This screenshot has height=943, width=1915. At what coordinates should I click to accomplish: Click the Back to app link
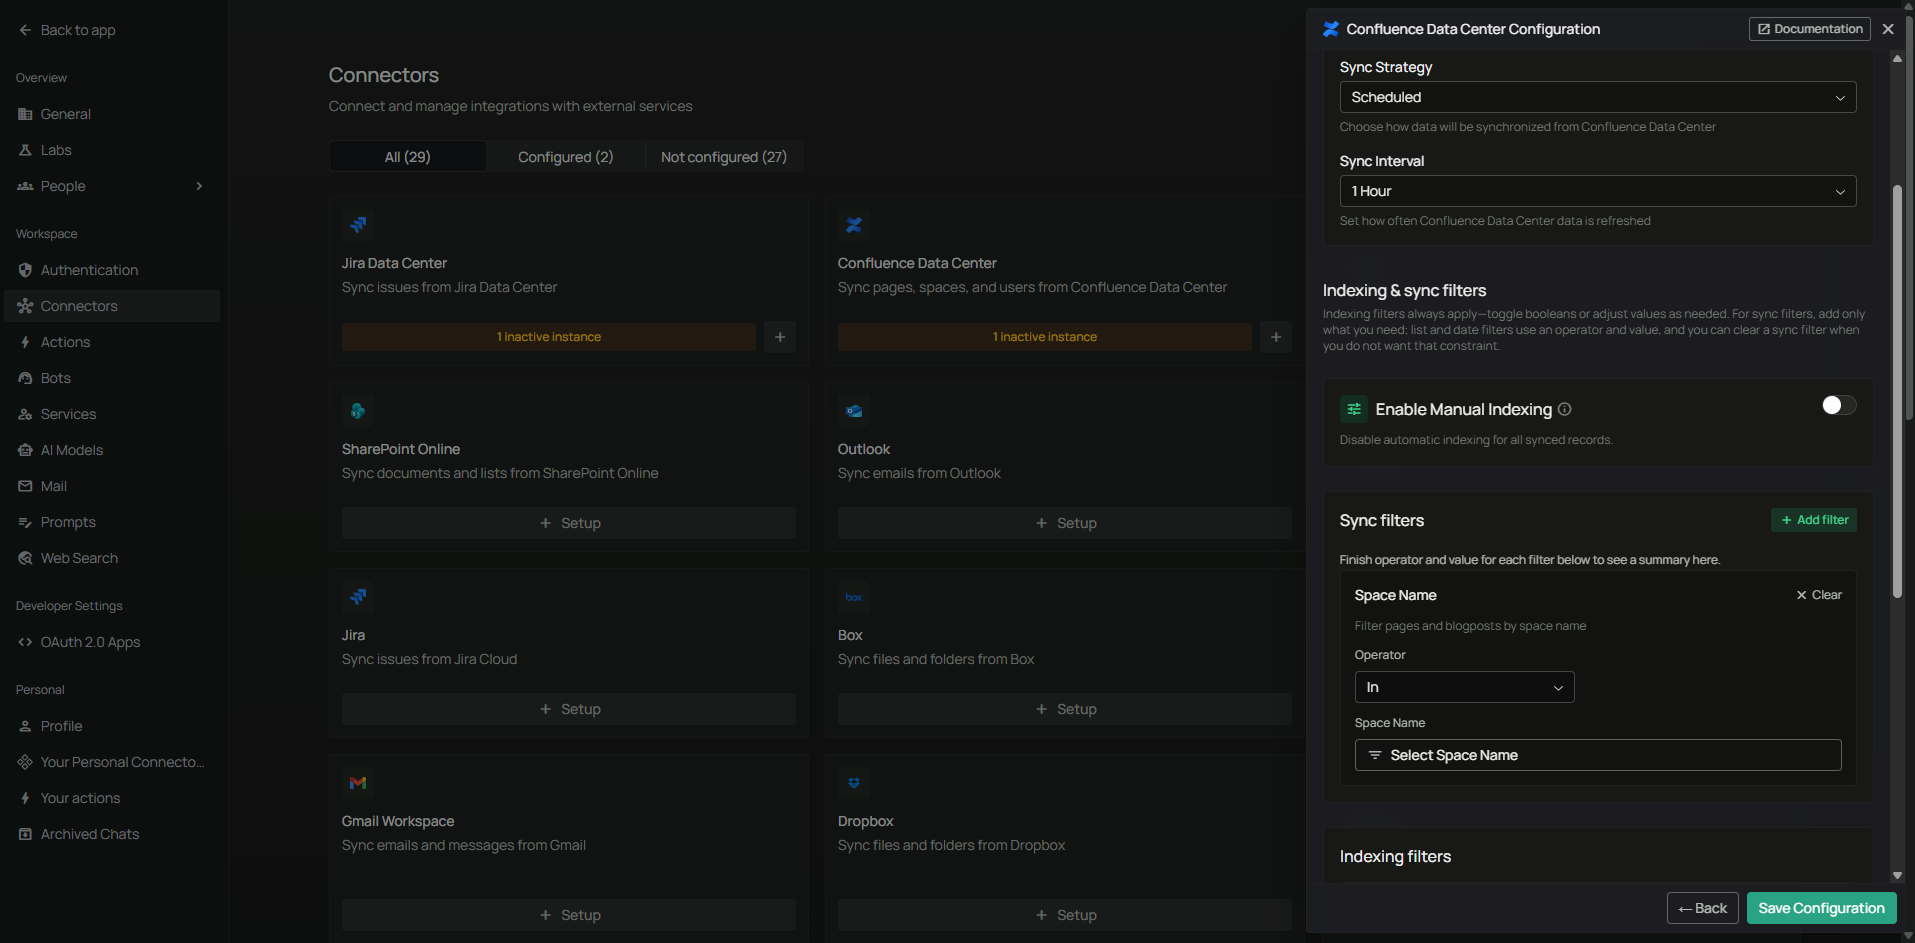67,30
